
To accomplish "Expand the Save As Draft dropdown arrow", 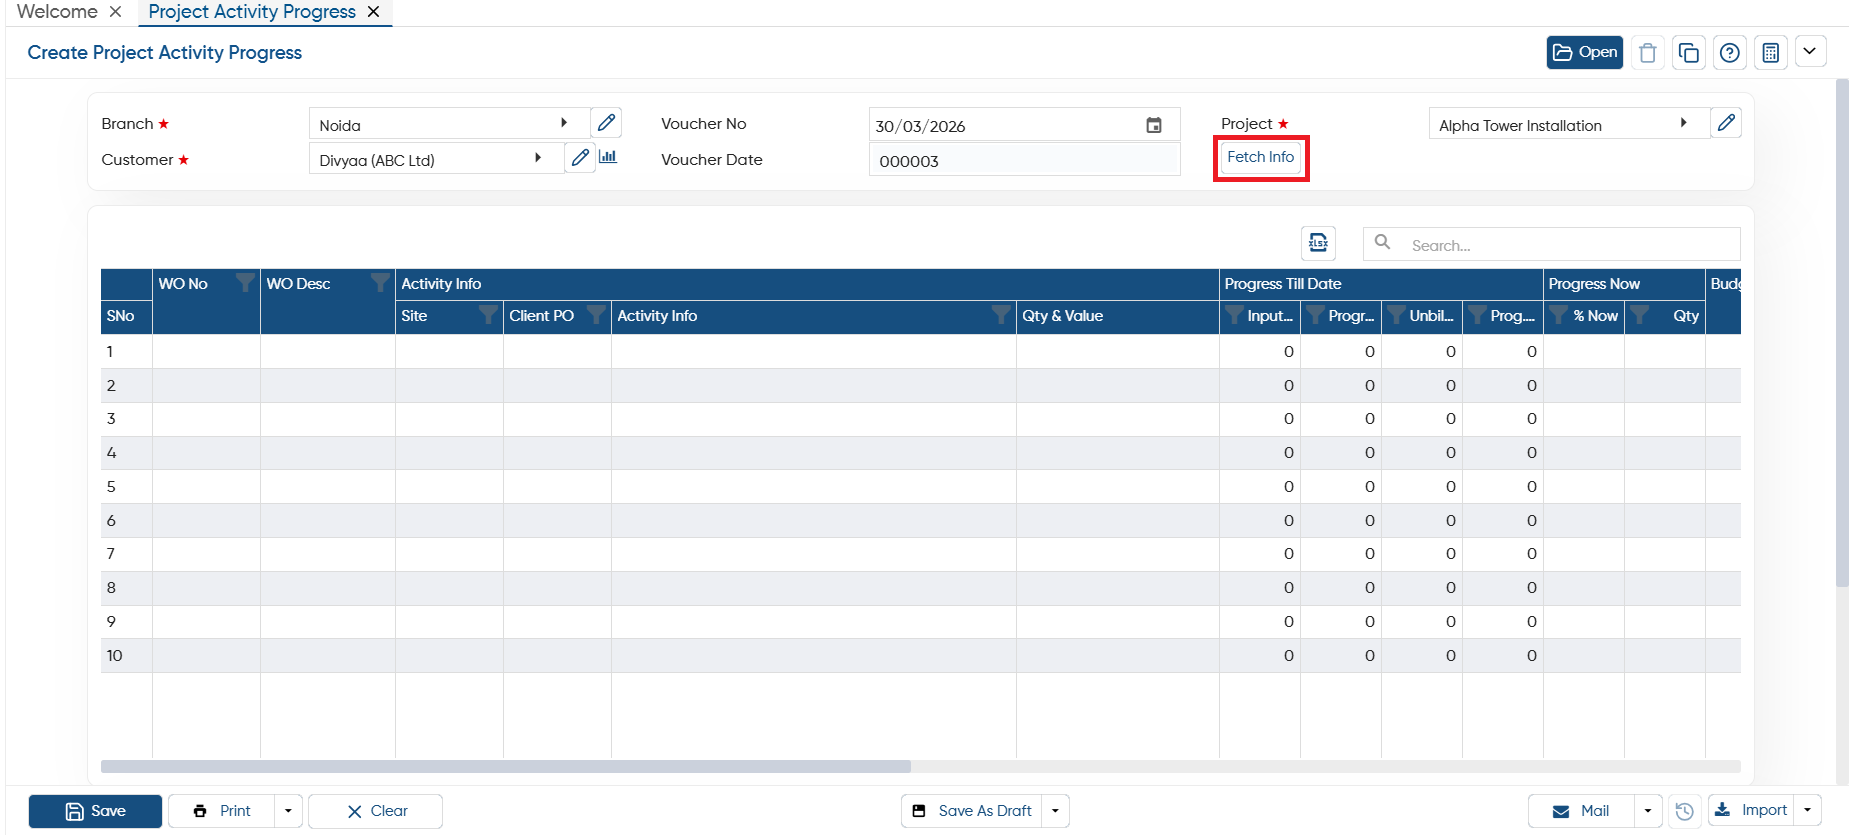I will [1056, 811].
